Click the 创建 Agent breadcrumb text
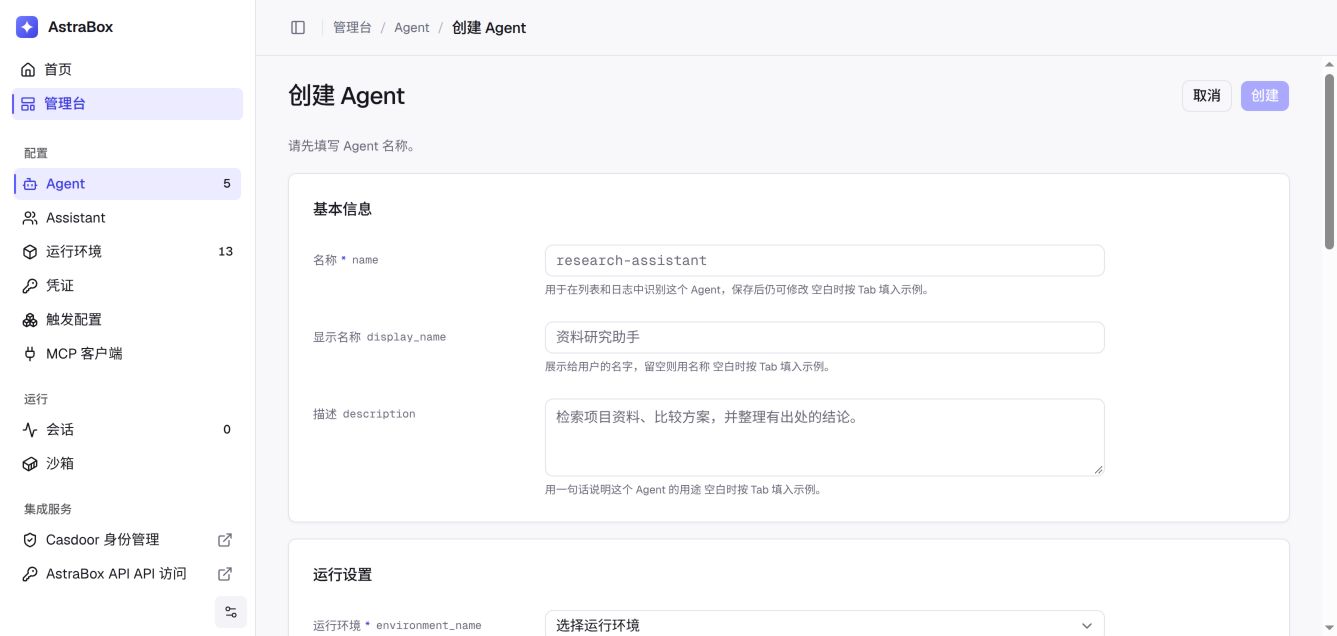This screenshot has width=1337, height=636. 489,28
